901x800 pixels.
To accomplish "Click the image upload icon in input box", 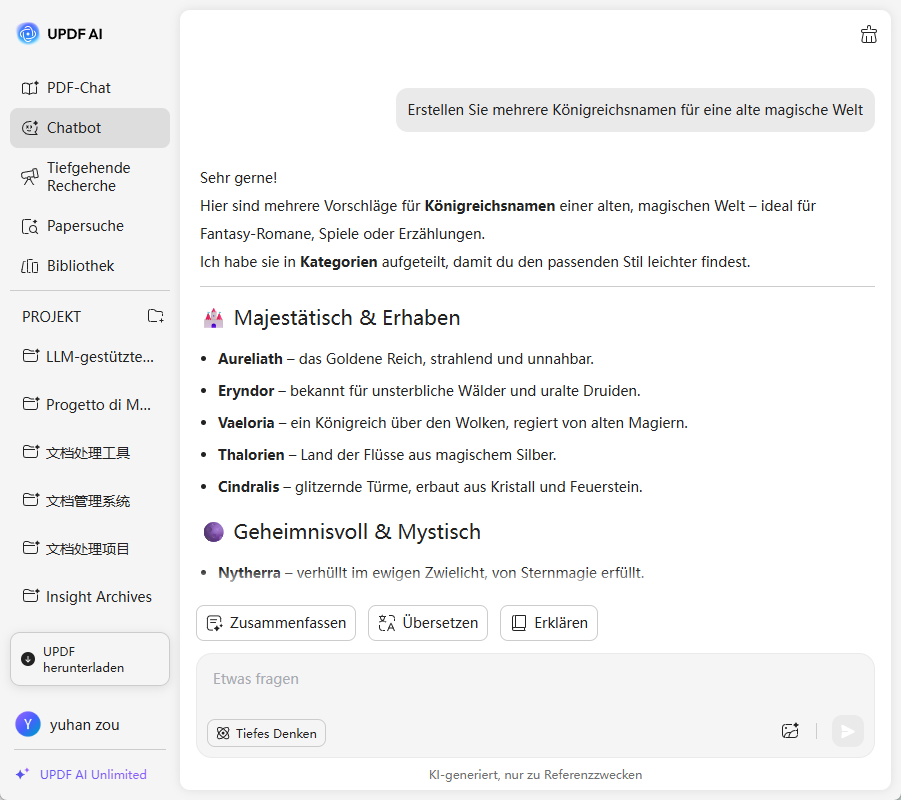I will point(790,731).
